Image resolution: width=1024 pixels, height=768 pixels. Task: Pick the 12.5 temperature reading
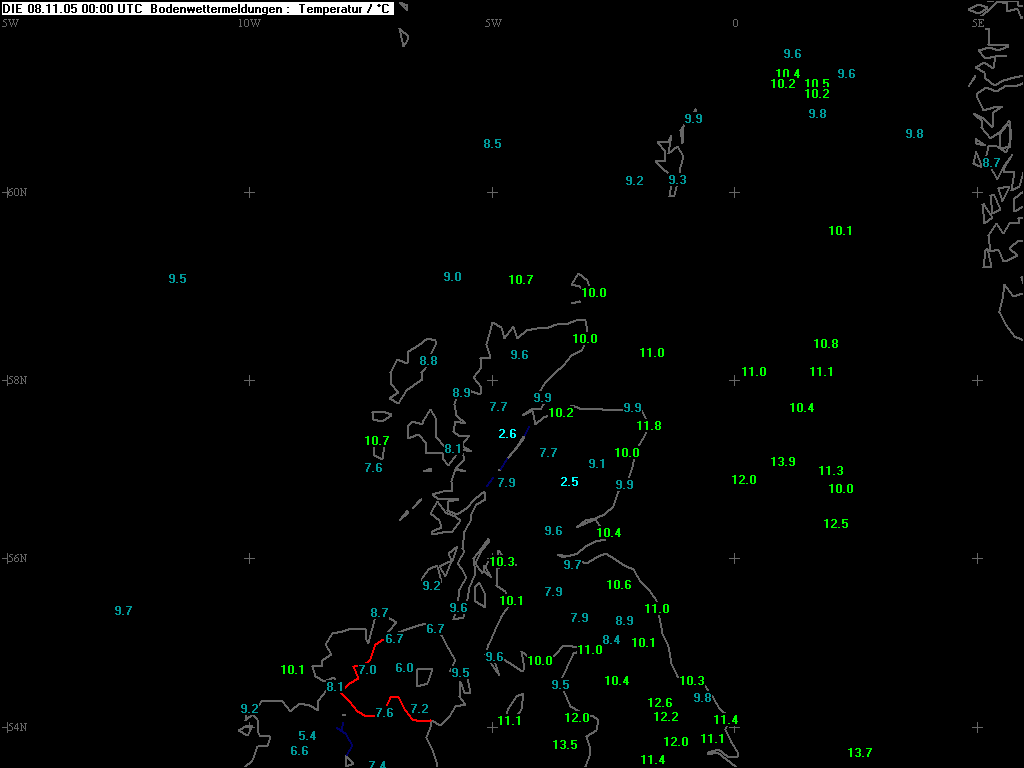pos(836,524)
